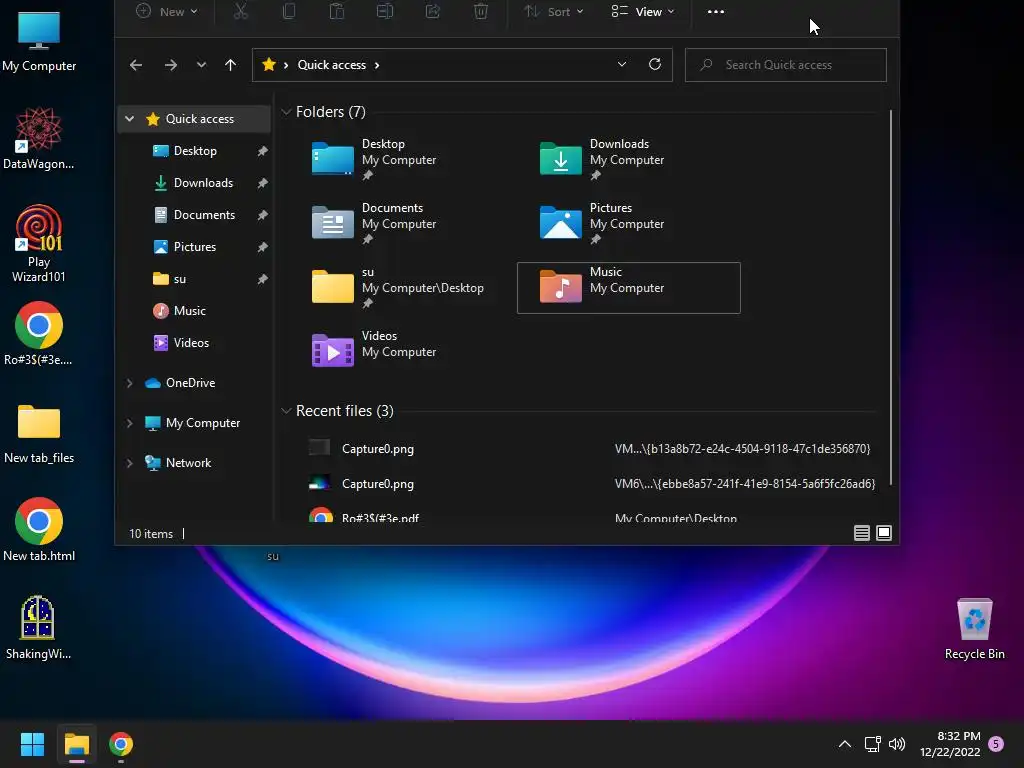Unpin Desktop using its sidebar pin icon
Viewport: 1024px width, 768px height.
[263, 151]
